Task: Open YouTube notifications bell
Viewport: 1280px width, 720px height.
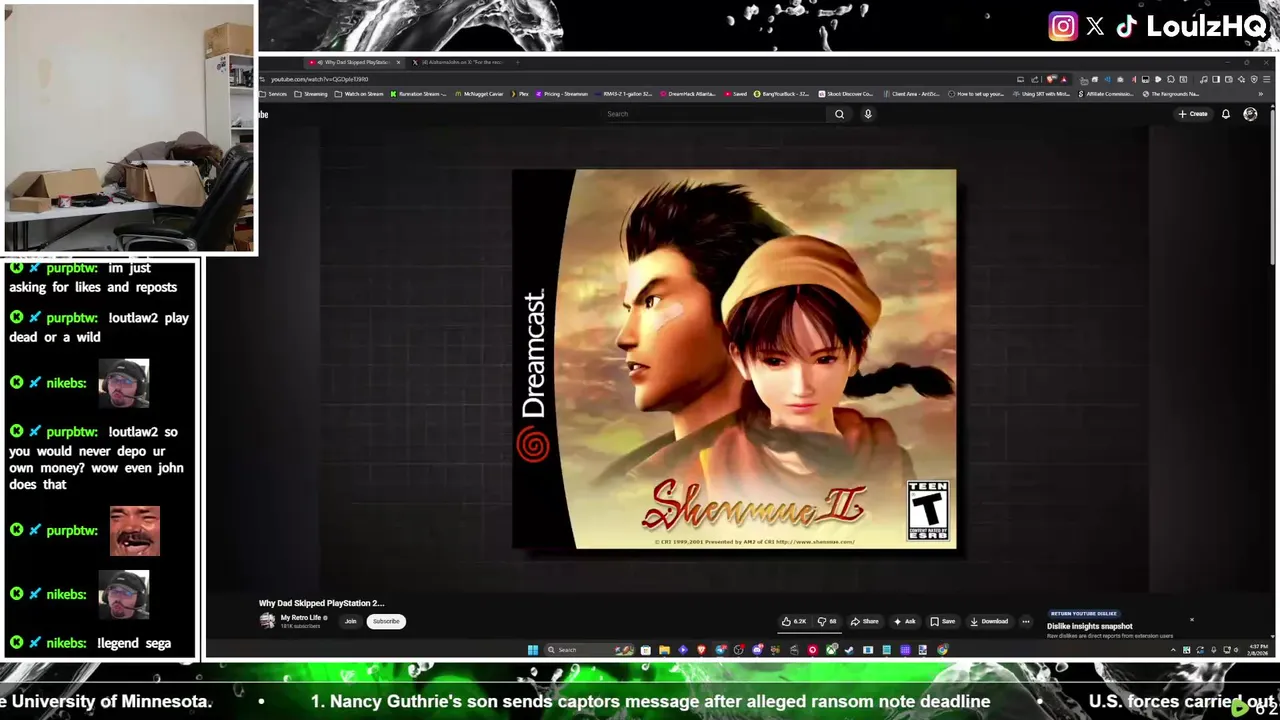Action: pos(1226,114)
